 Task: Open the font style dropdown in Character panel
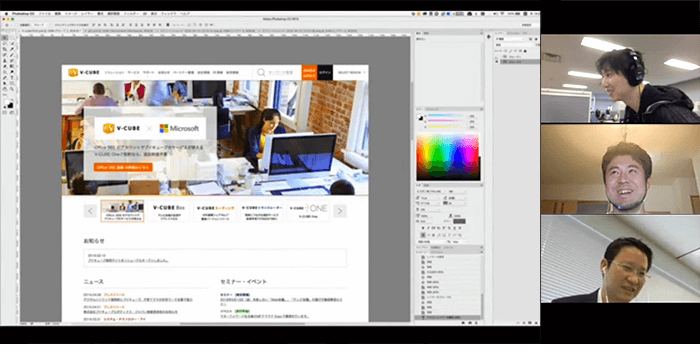tap(458, 191)
